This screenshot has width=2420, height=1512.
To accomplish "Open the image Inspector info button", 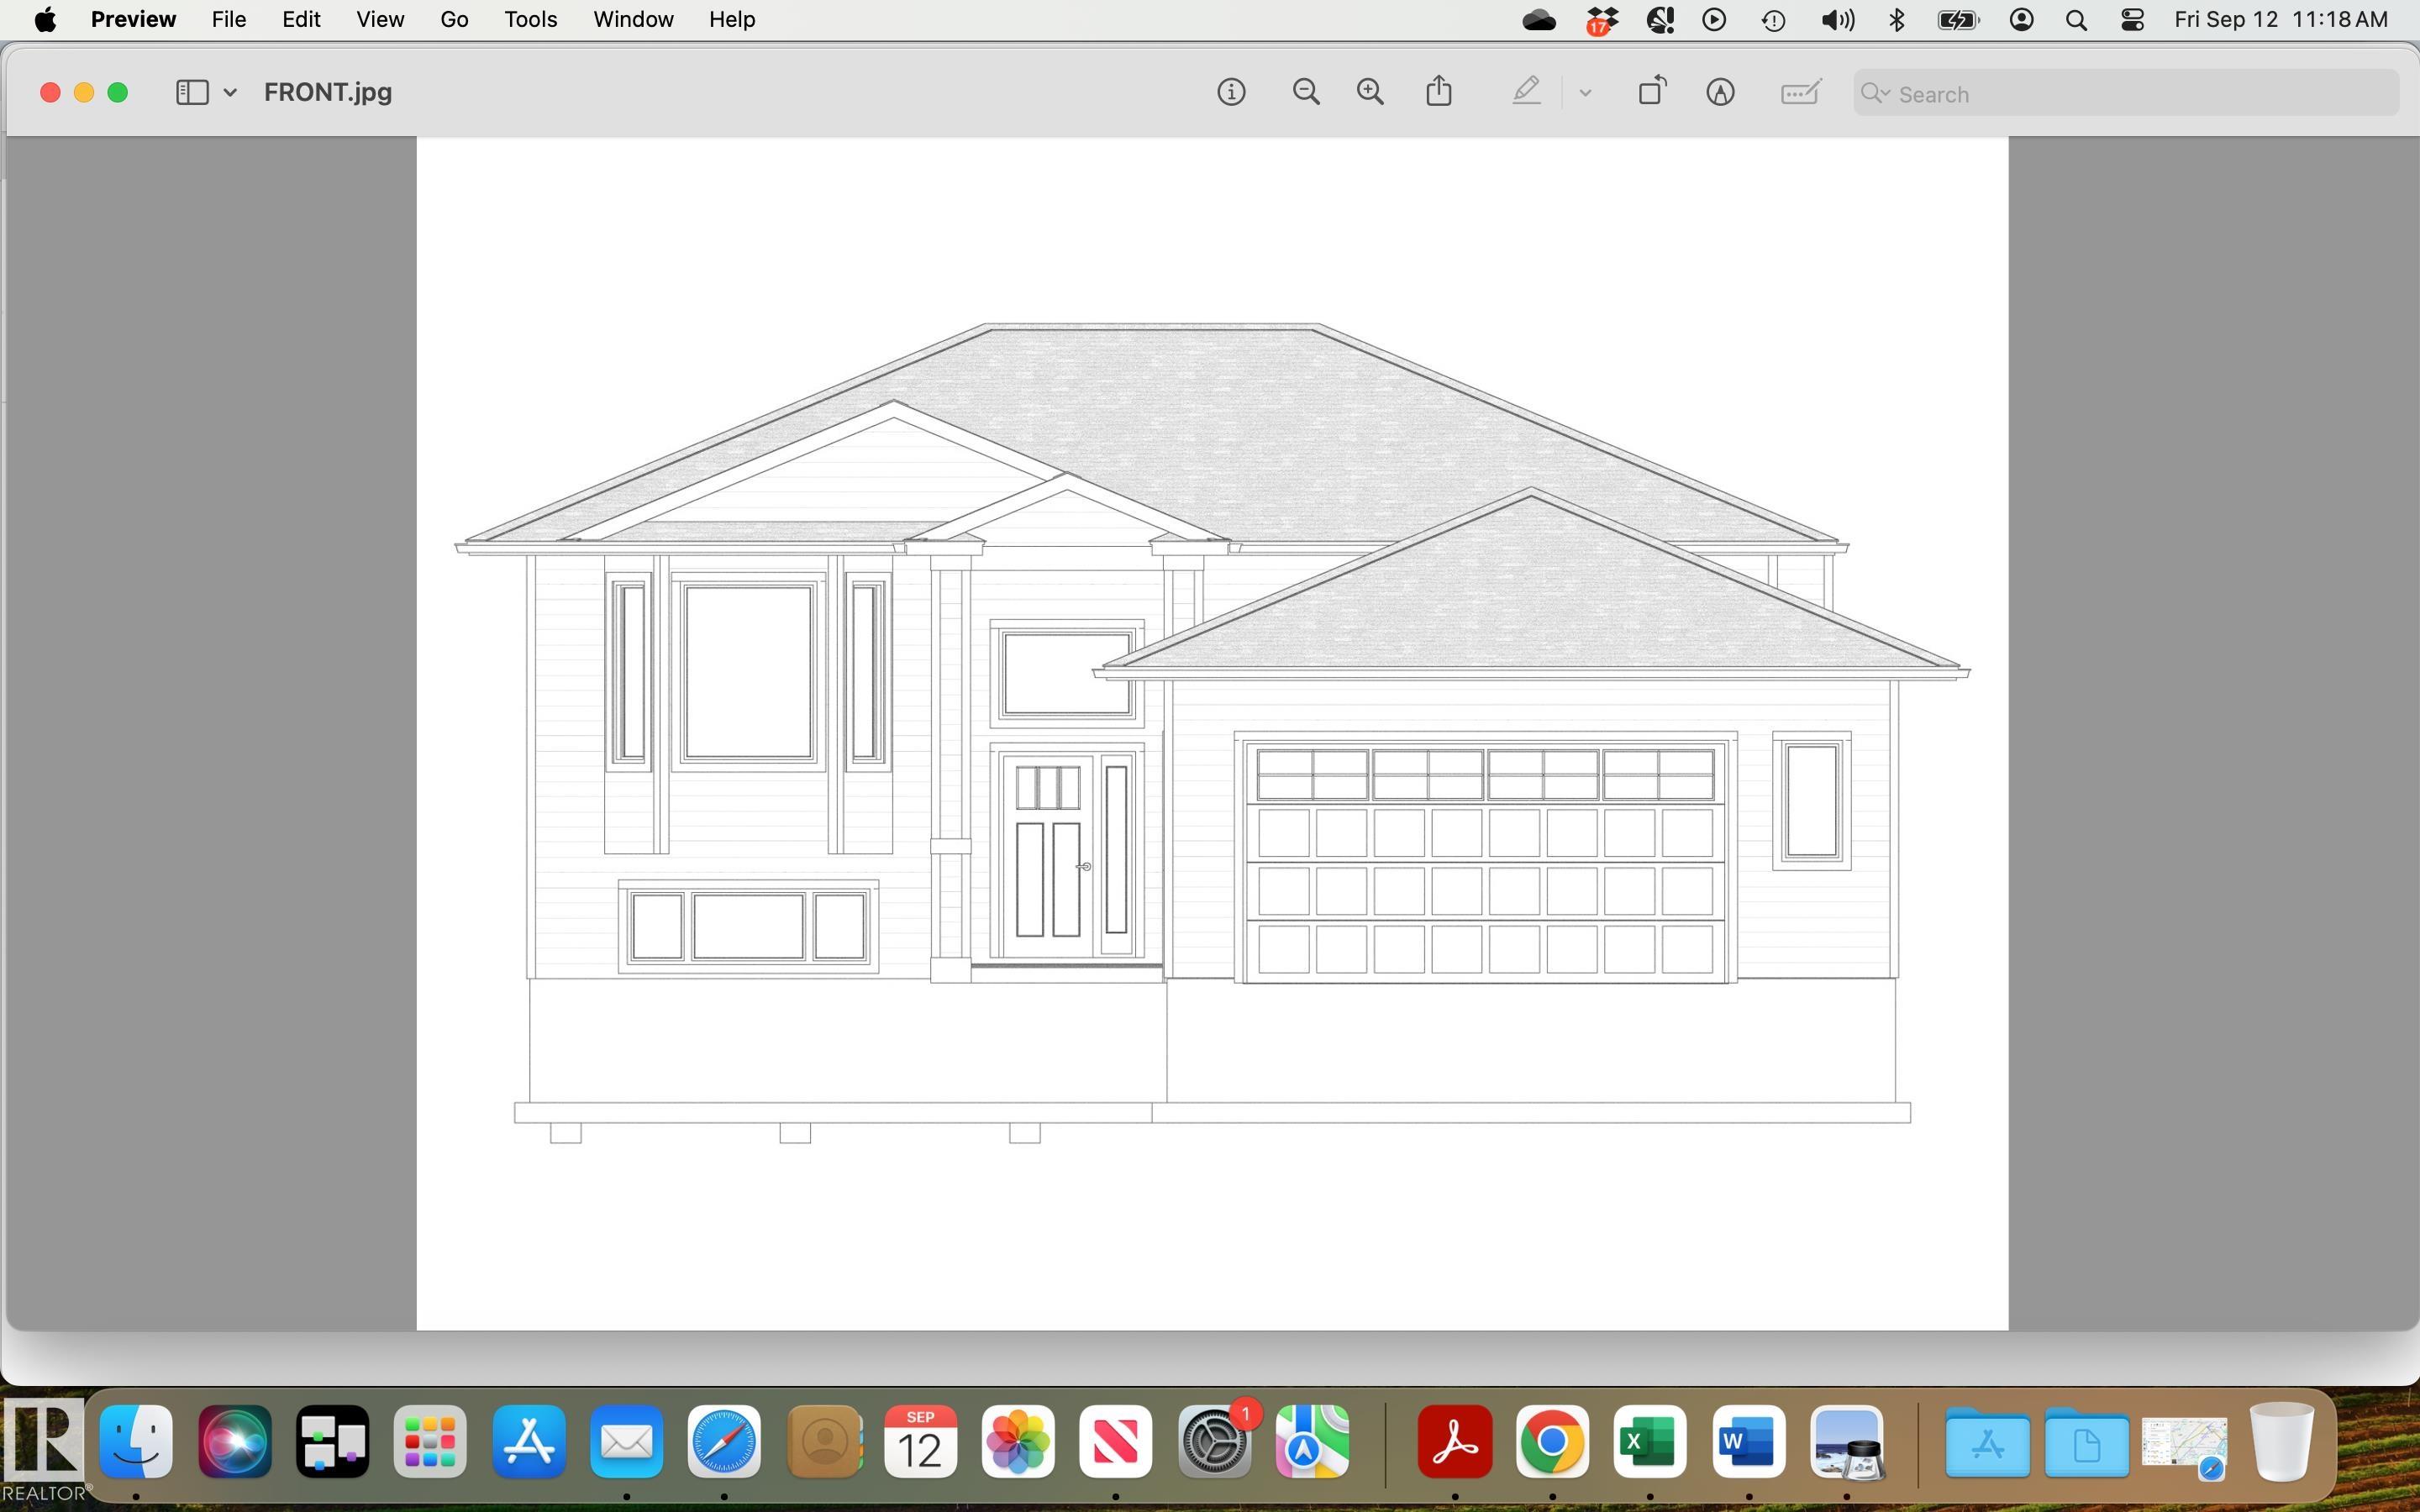I will 1231,93.
